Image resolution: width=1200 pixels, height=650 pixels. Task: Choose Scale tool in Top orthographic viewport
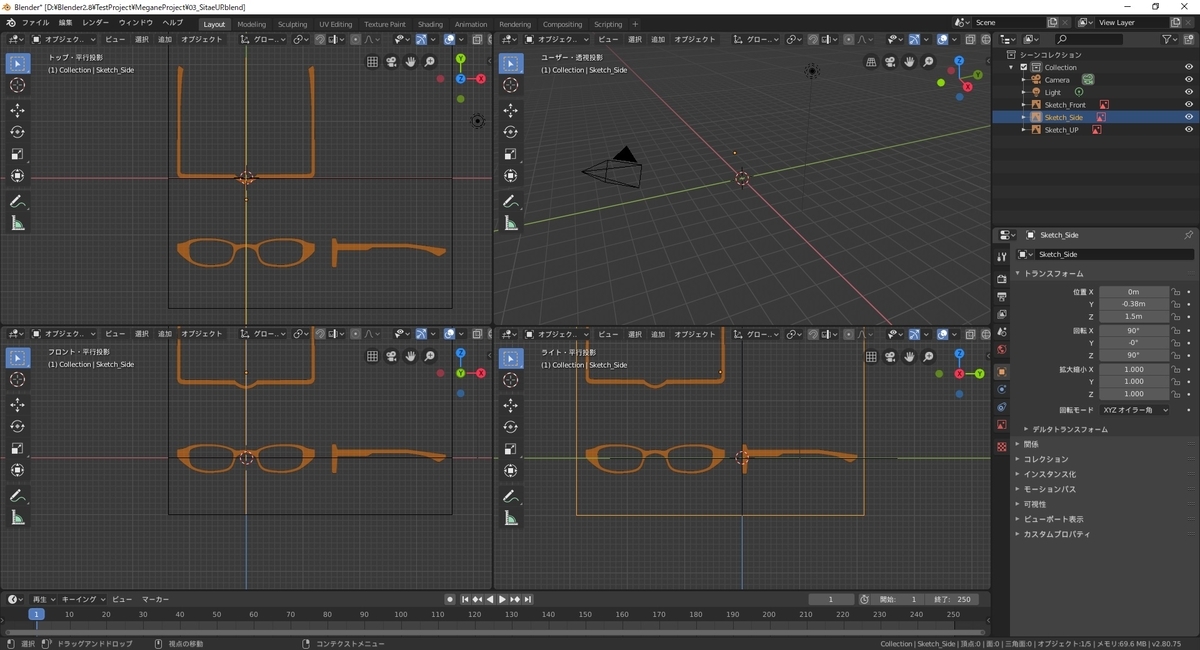17,154
